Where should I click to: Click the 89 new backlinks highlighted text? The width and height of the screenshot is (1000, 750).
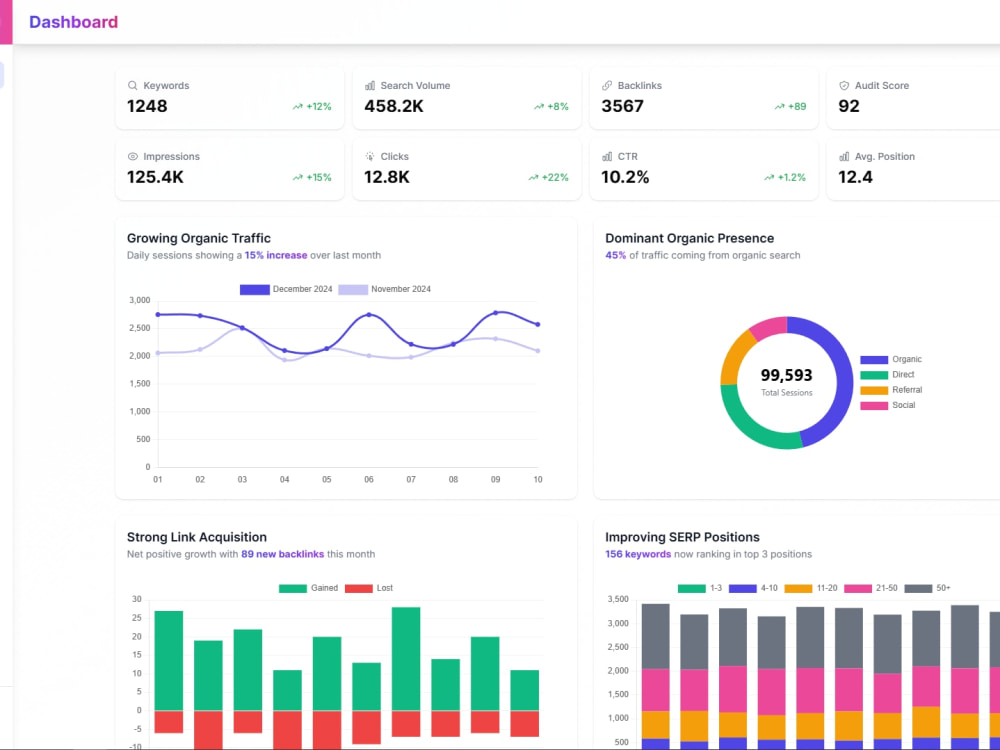pos(283,554)
